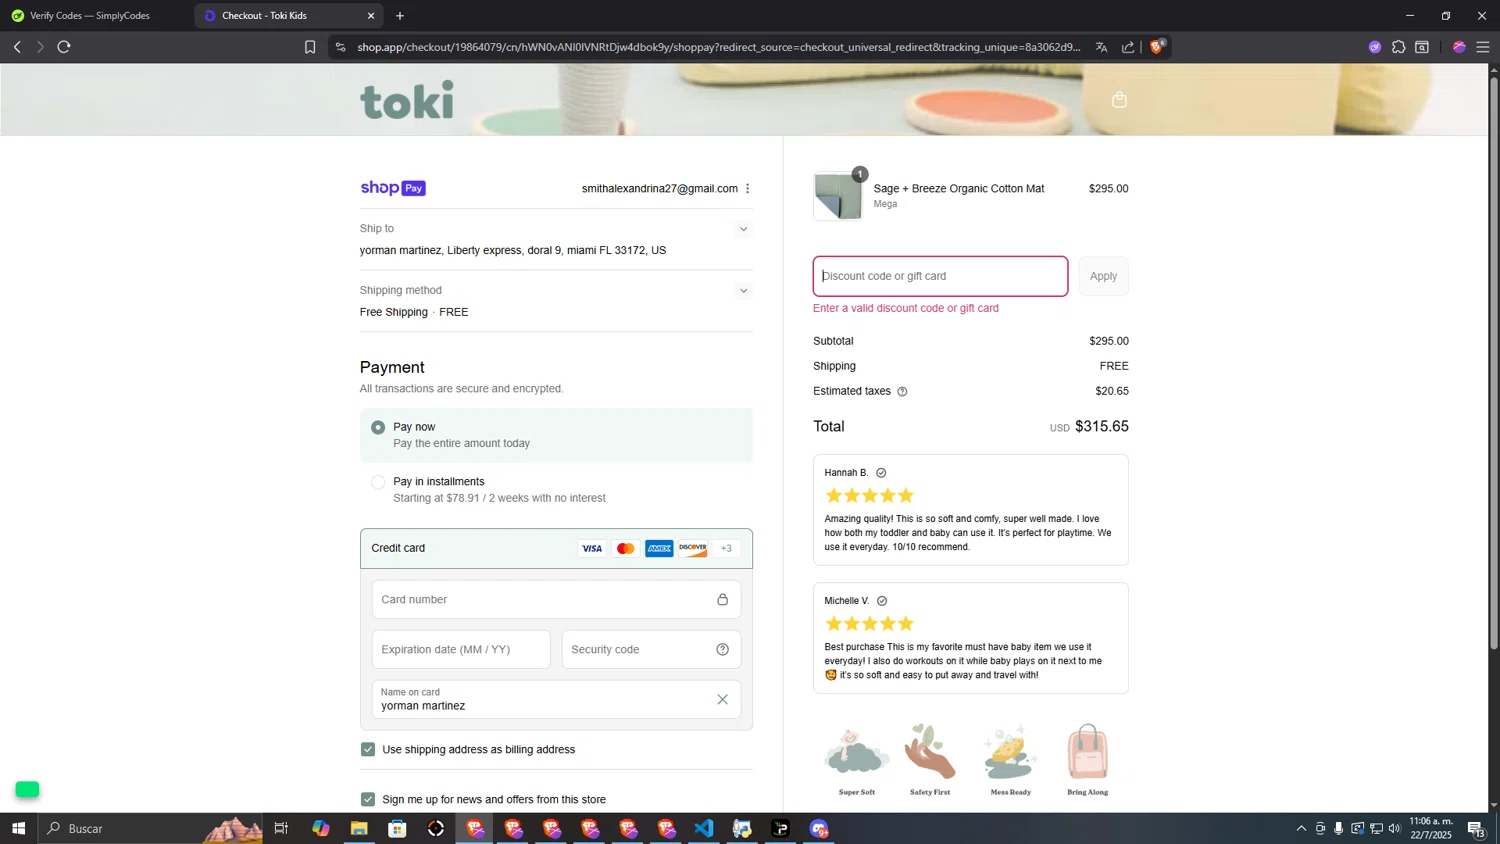Click the Card number field
Image resolution: width=1500 pixels, height=844 pixels.
point(556,599)
